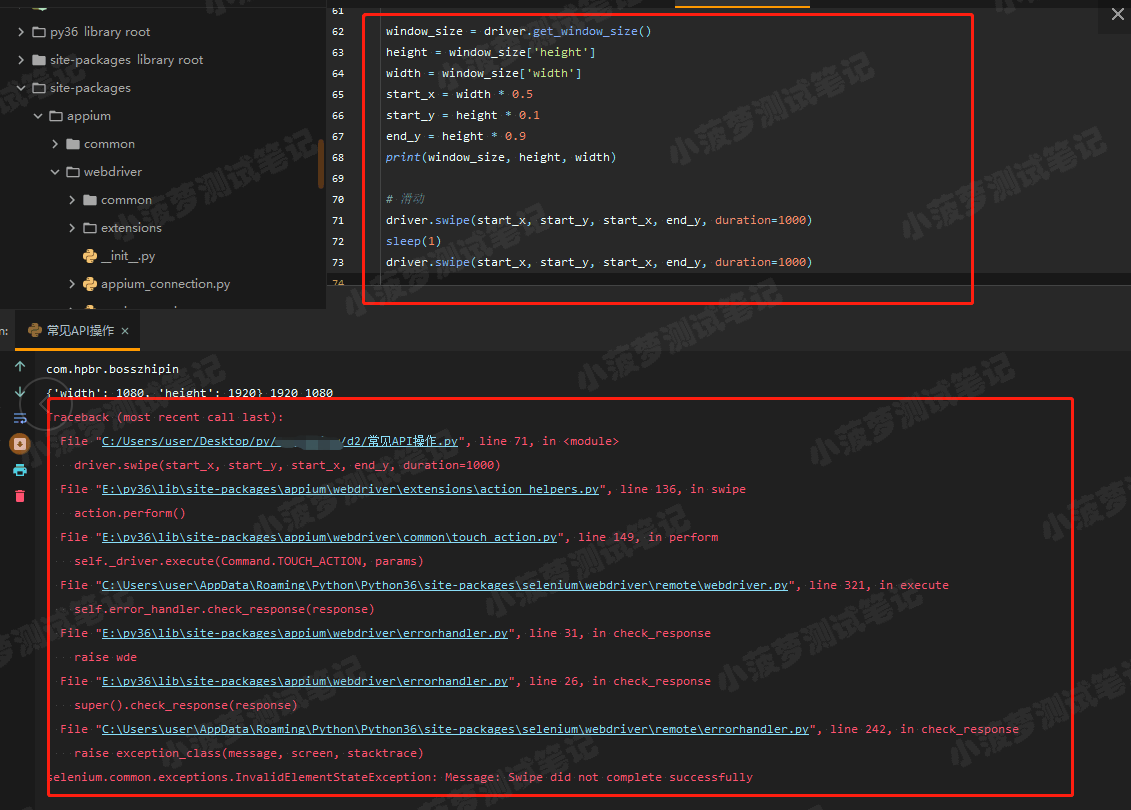The height and width of the screenshot is (810, 1131).
Task: Click the print call on line 68
Action: [501, 157]
